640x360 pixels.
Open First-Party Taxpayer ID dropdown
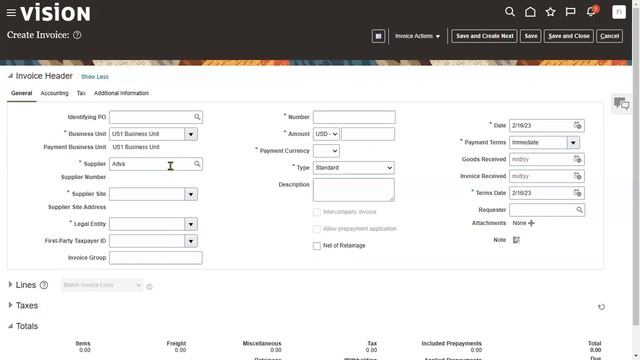coord(191,241)
